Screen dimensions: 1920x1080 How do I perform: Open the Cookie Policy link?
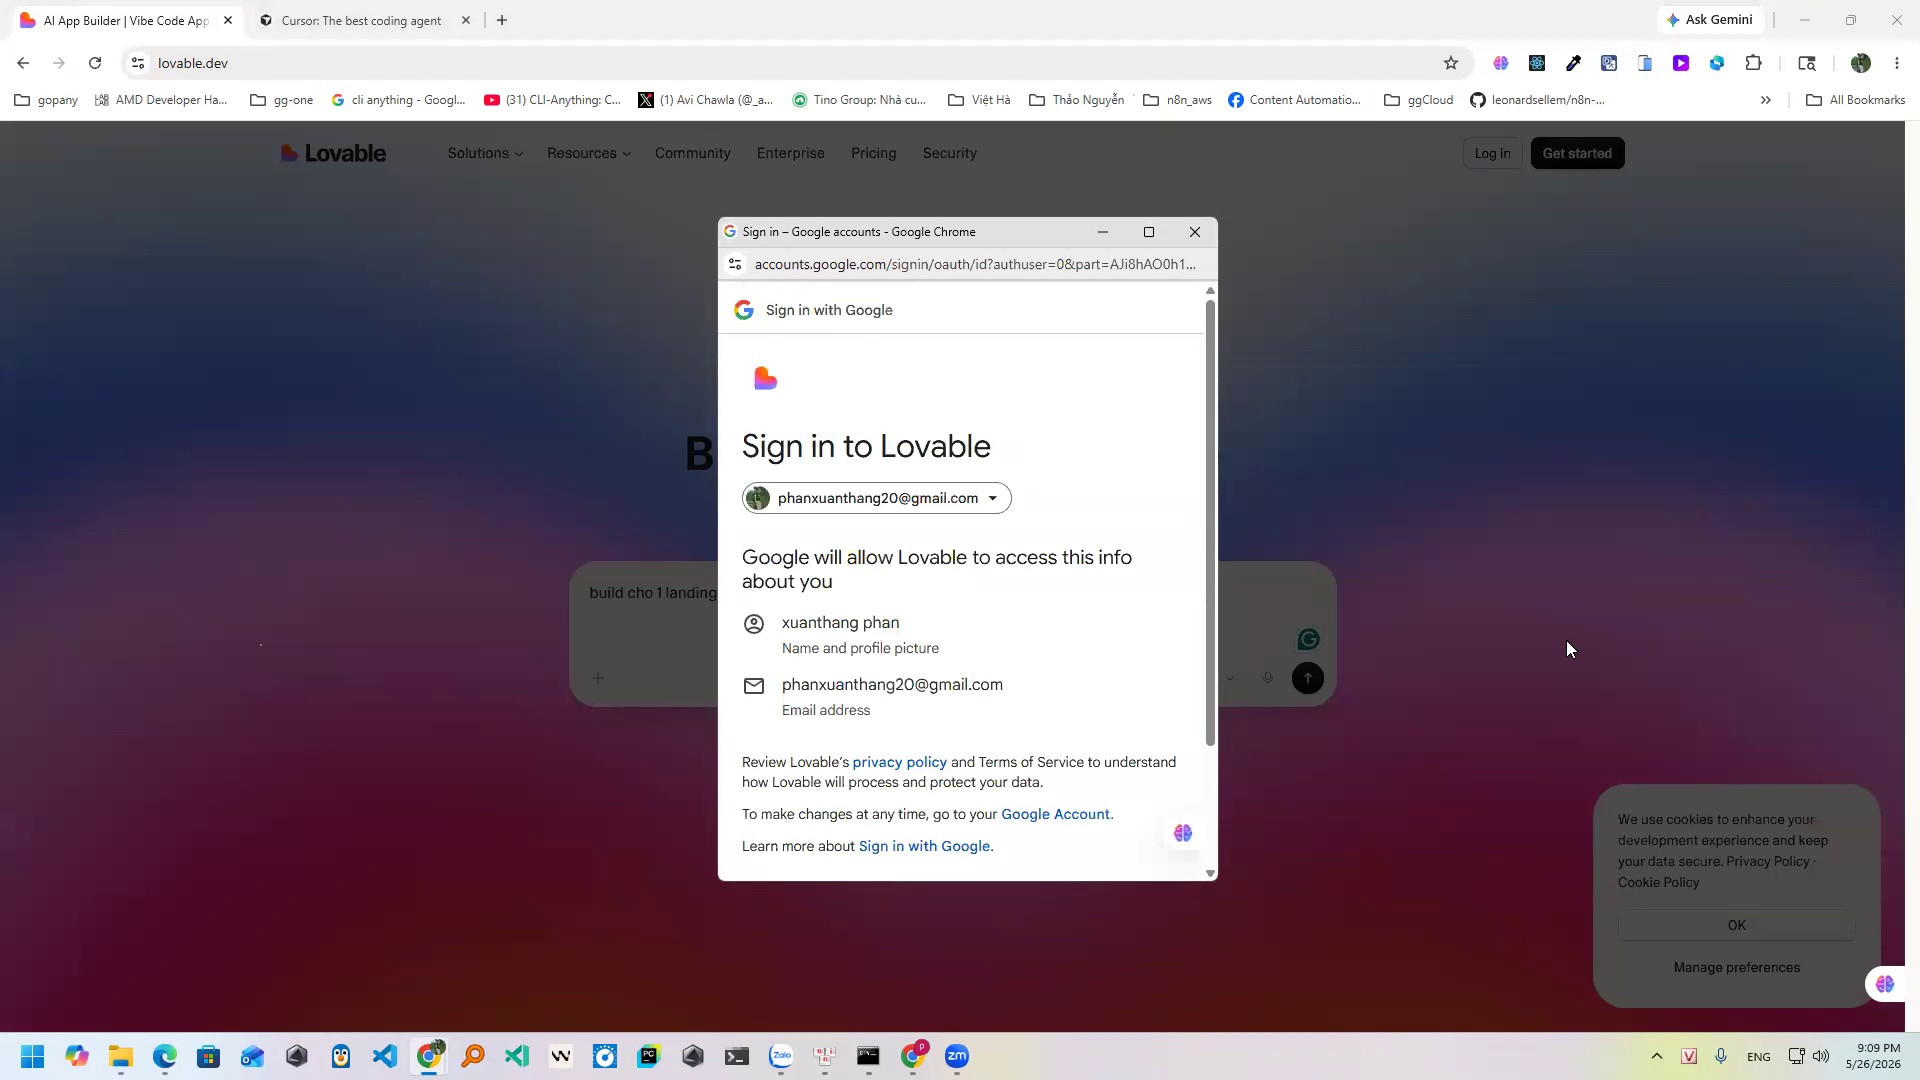click(1659, 882)
